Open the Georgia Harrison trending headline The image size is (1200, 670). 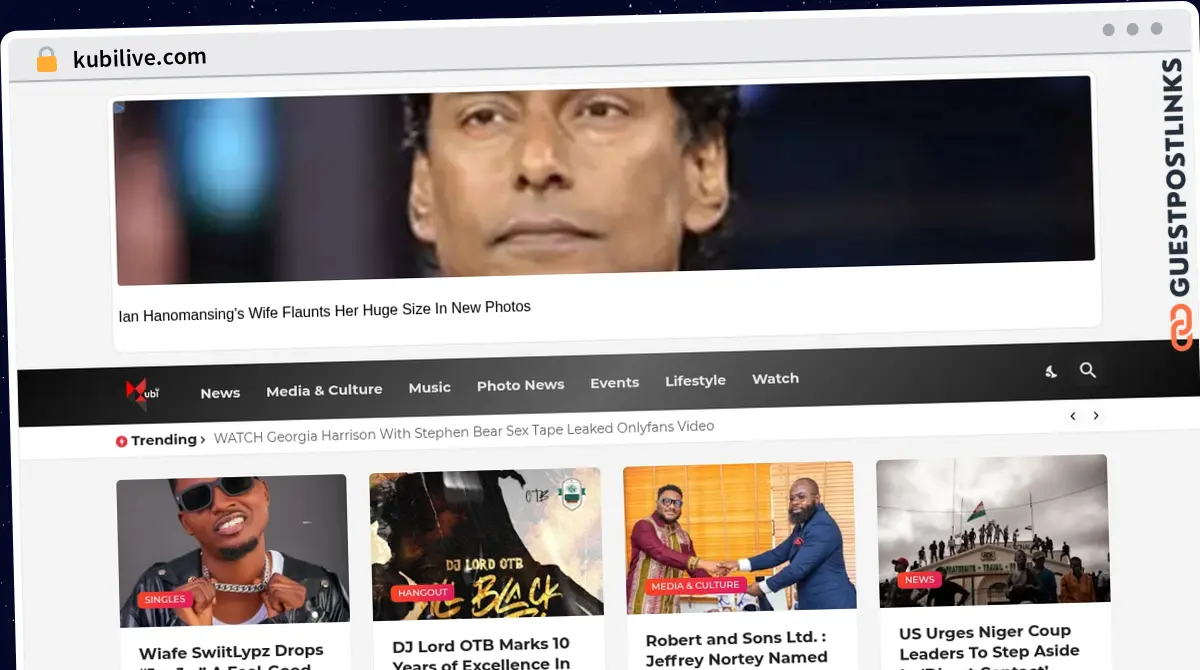[464, 432]
